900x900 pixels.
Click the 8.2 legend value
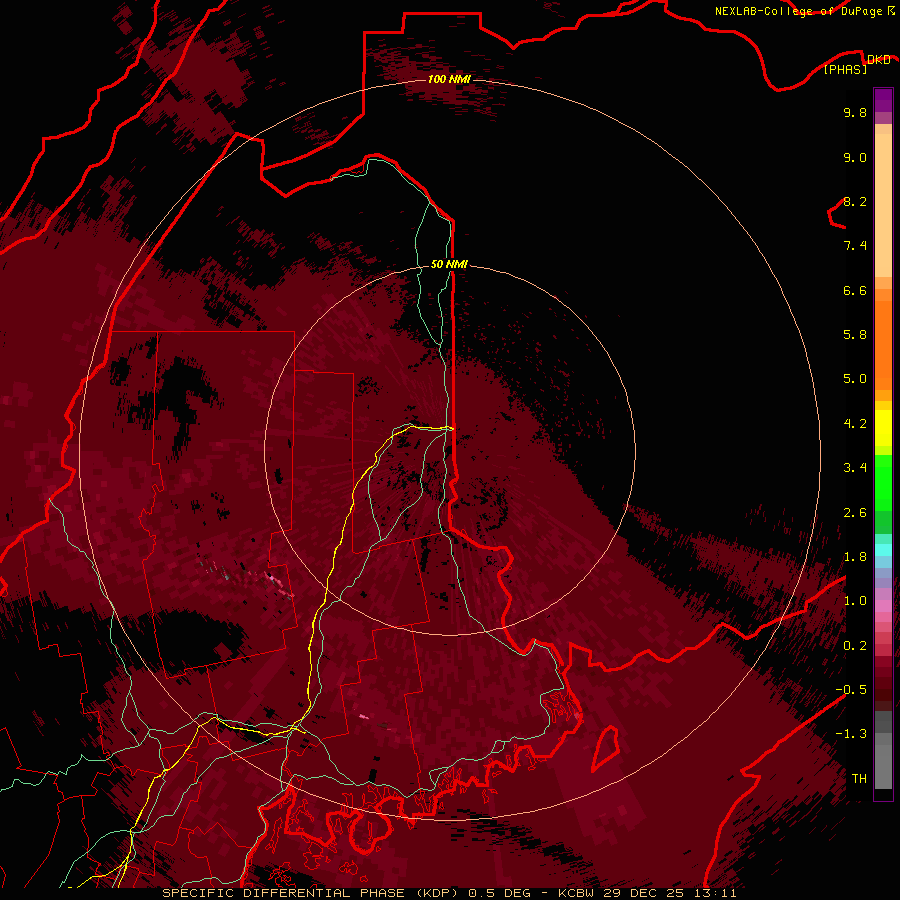(x=855, y=201)
